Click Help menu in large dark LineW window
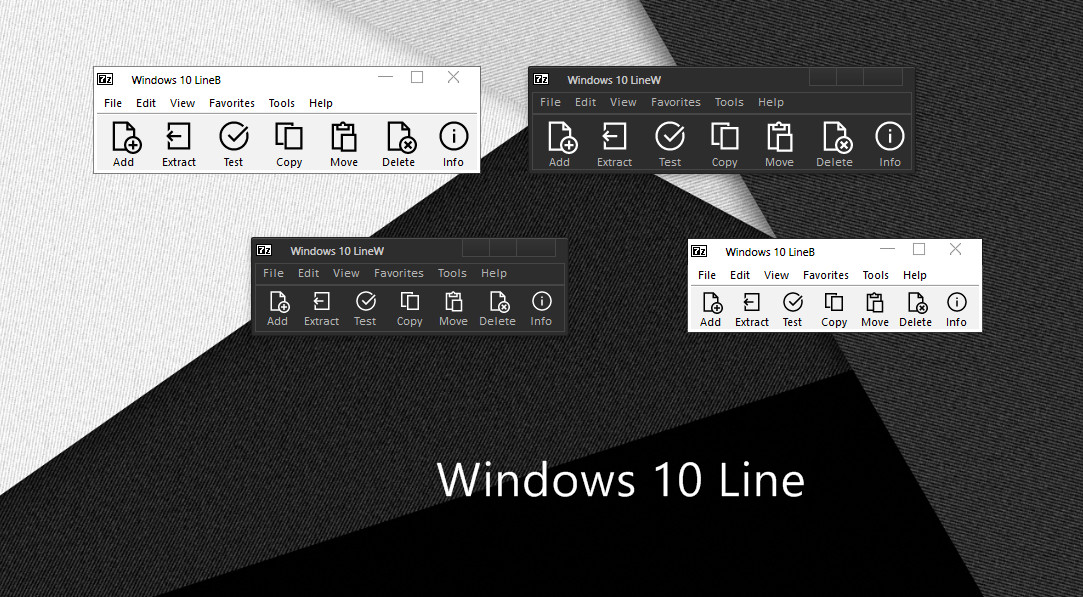The image size is (1083, 597). (771, 102)
